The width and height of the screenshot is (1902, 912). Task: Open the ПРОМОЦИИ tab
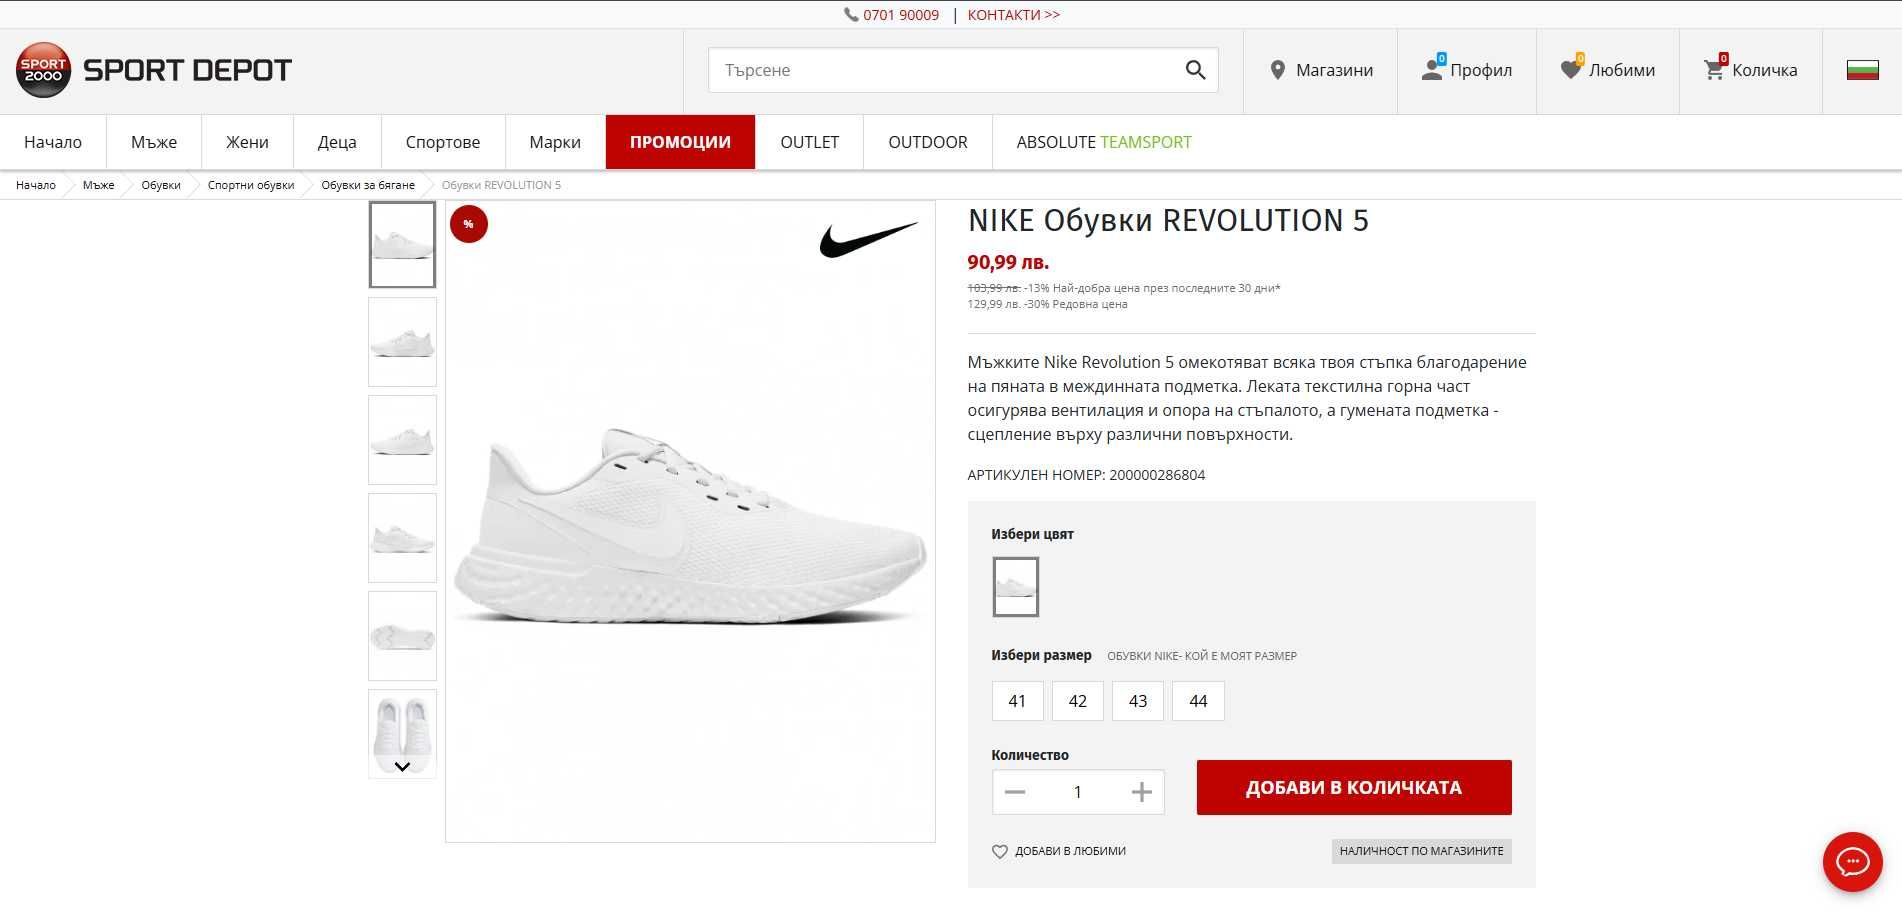pos(680,142)
